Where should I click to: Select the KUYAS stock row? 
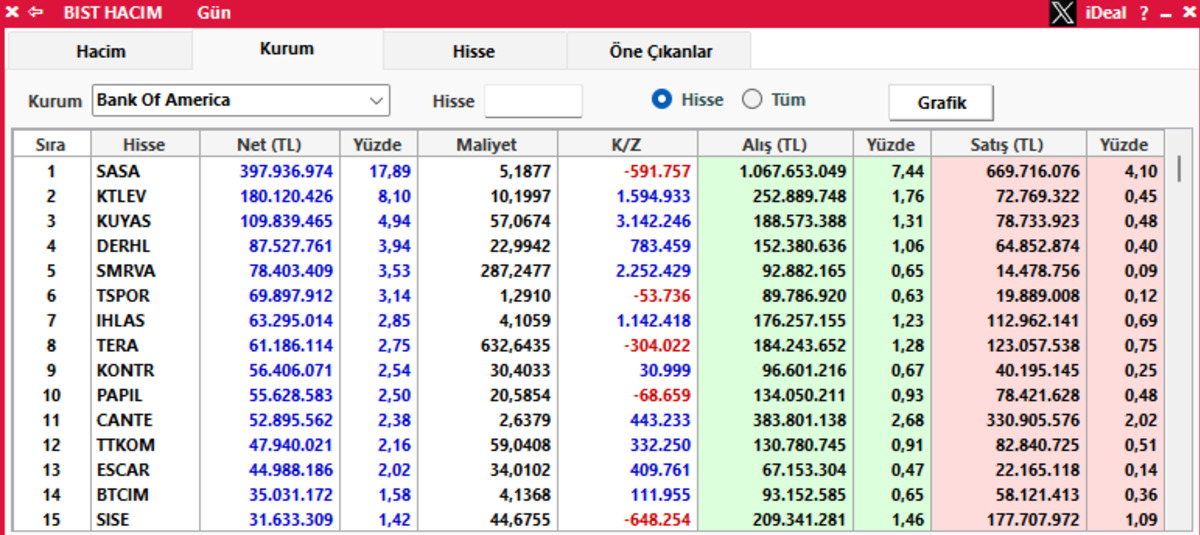[x=589, y=221]
